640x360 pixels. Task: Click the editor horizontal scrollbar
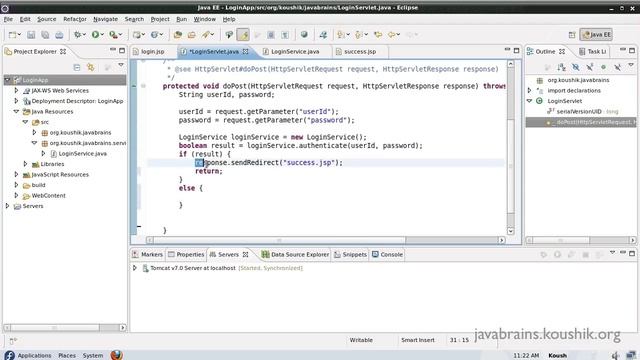[x=325, y=240]
